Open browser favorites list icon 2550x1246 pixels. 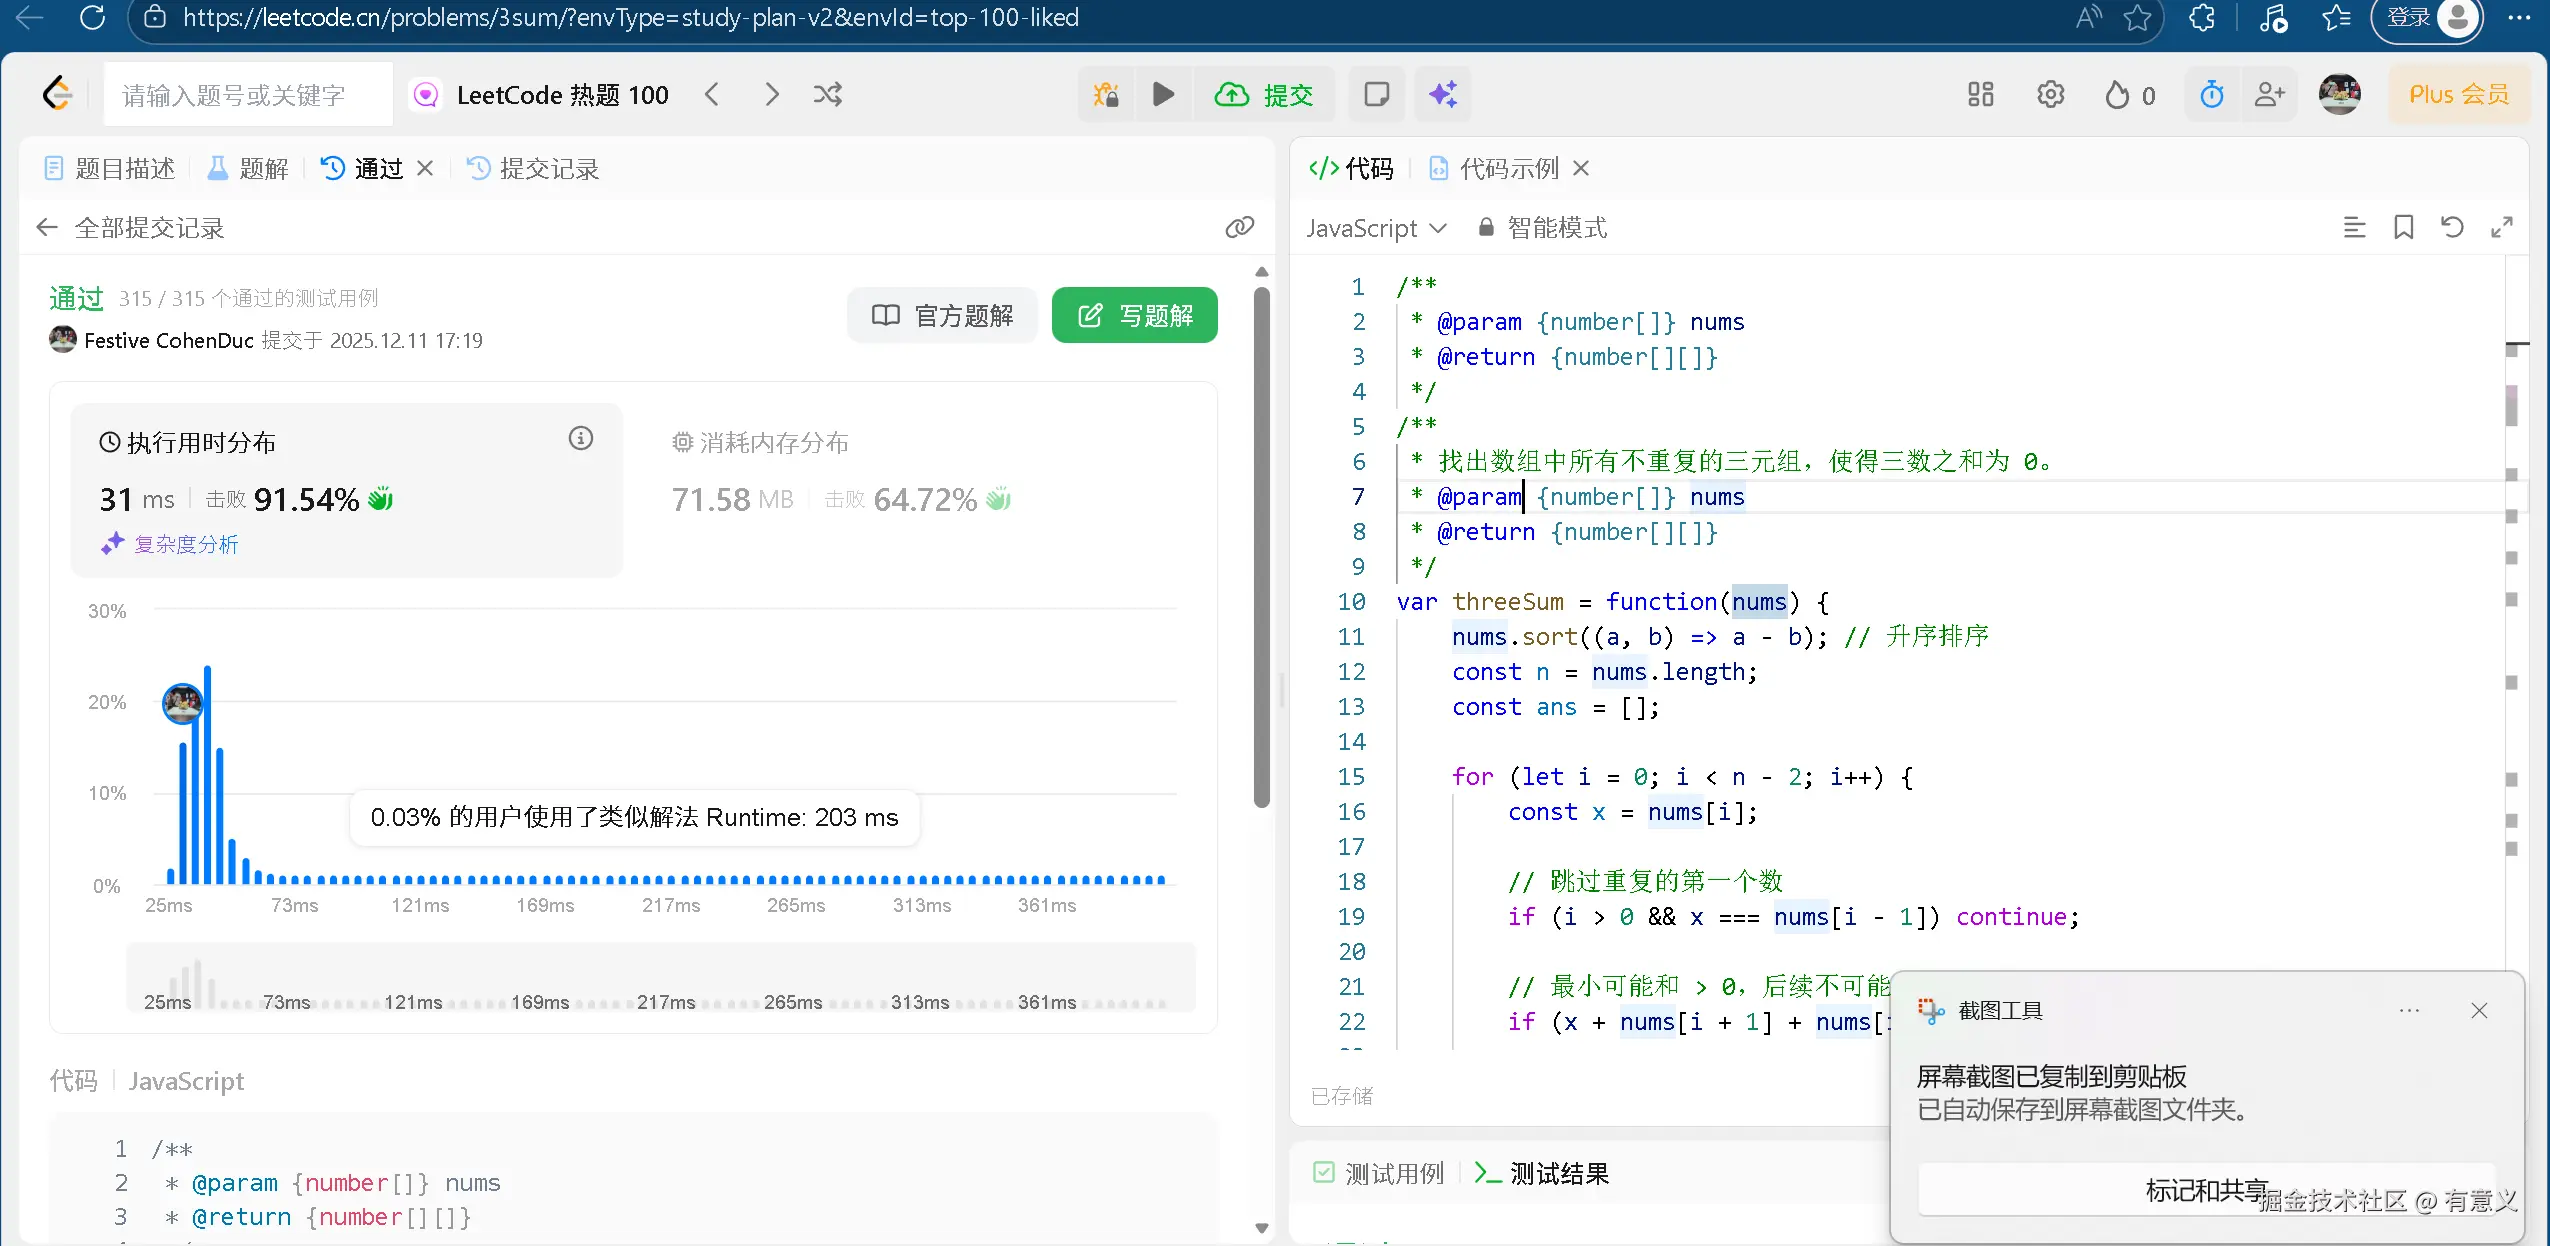click(x=2337, y=17)
